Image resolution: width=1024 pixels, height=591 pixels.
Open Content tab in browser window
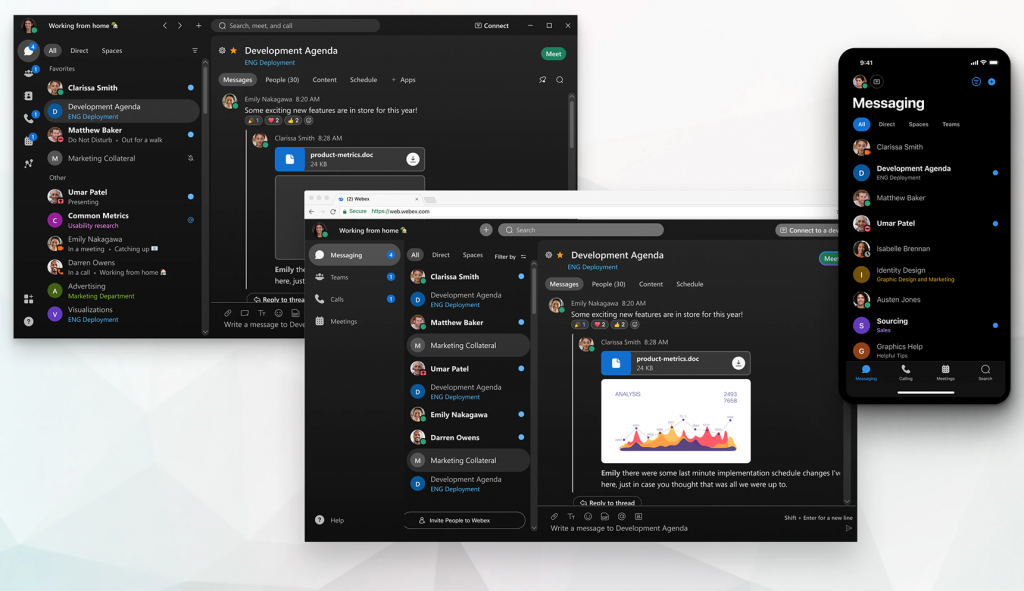tap(650, 284)
